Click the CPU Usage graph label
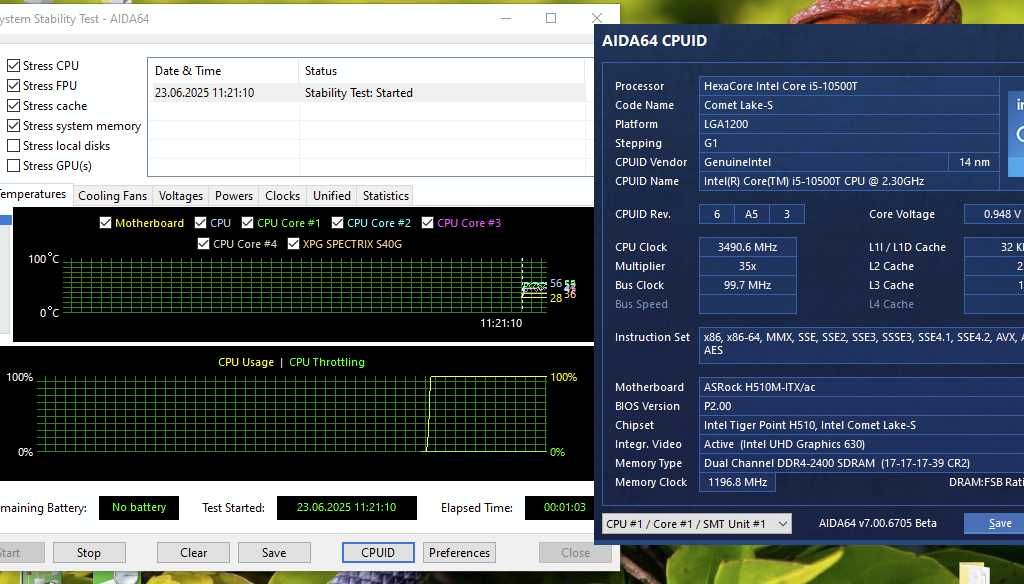 coord(246,362)
